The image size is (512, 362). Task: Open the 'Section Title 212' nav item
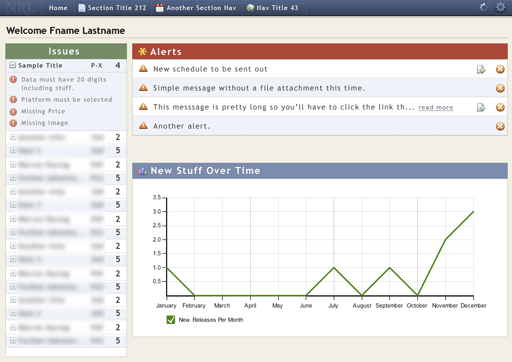pyautogui.click(x=112, y=8)
